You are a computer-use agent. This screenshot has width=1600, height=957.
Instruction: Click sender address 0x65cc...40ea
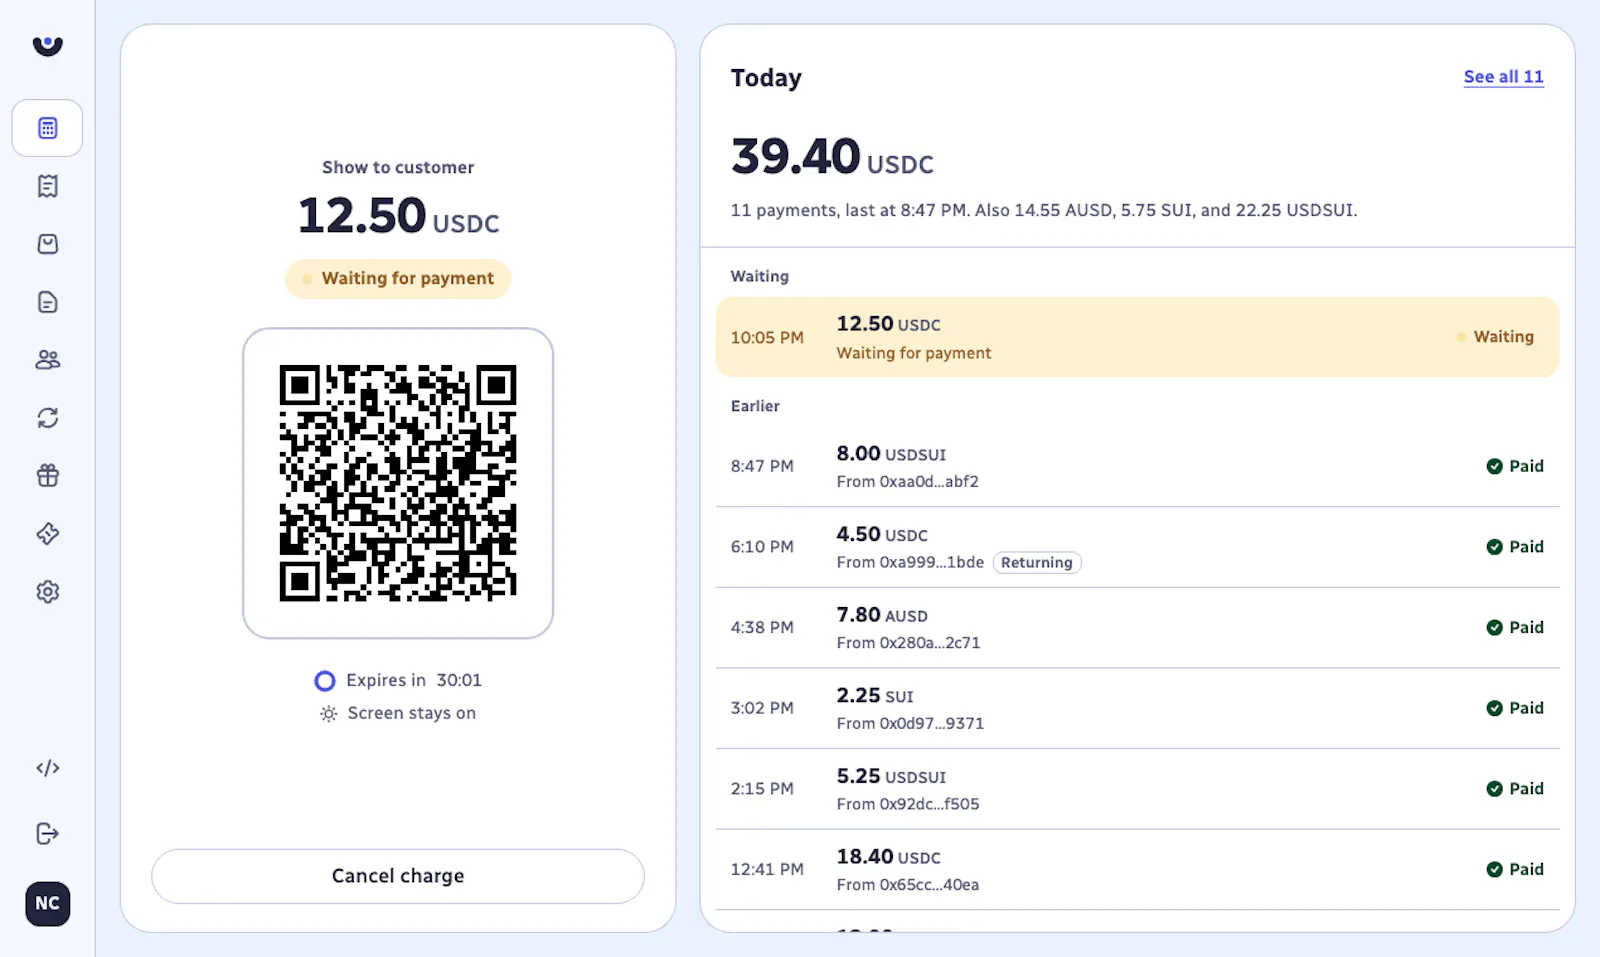(929, 885)
